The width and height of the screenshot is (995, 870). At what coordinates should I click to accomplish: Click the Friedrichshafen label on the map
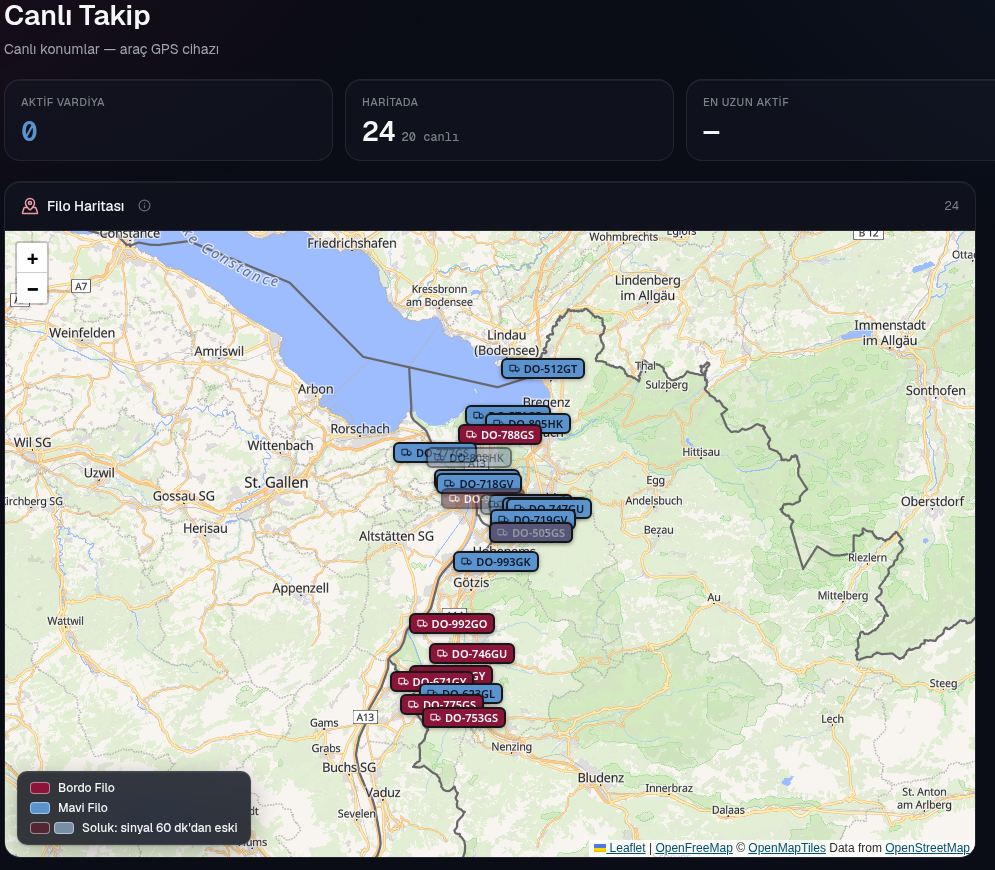[x=352, y=244]
